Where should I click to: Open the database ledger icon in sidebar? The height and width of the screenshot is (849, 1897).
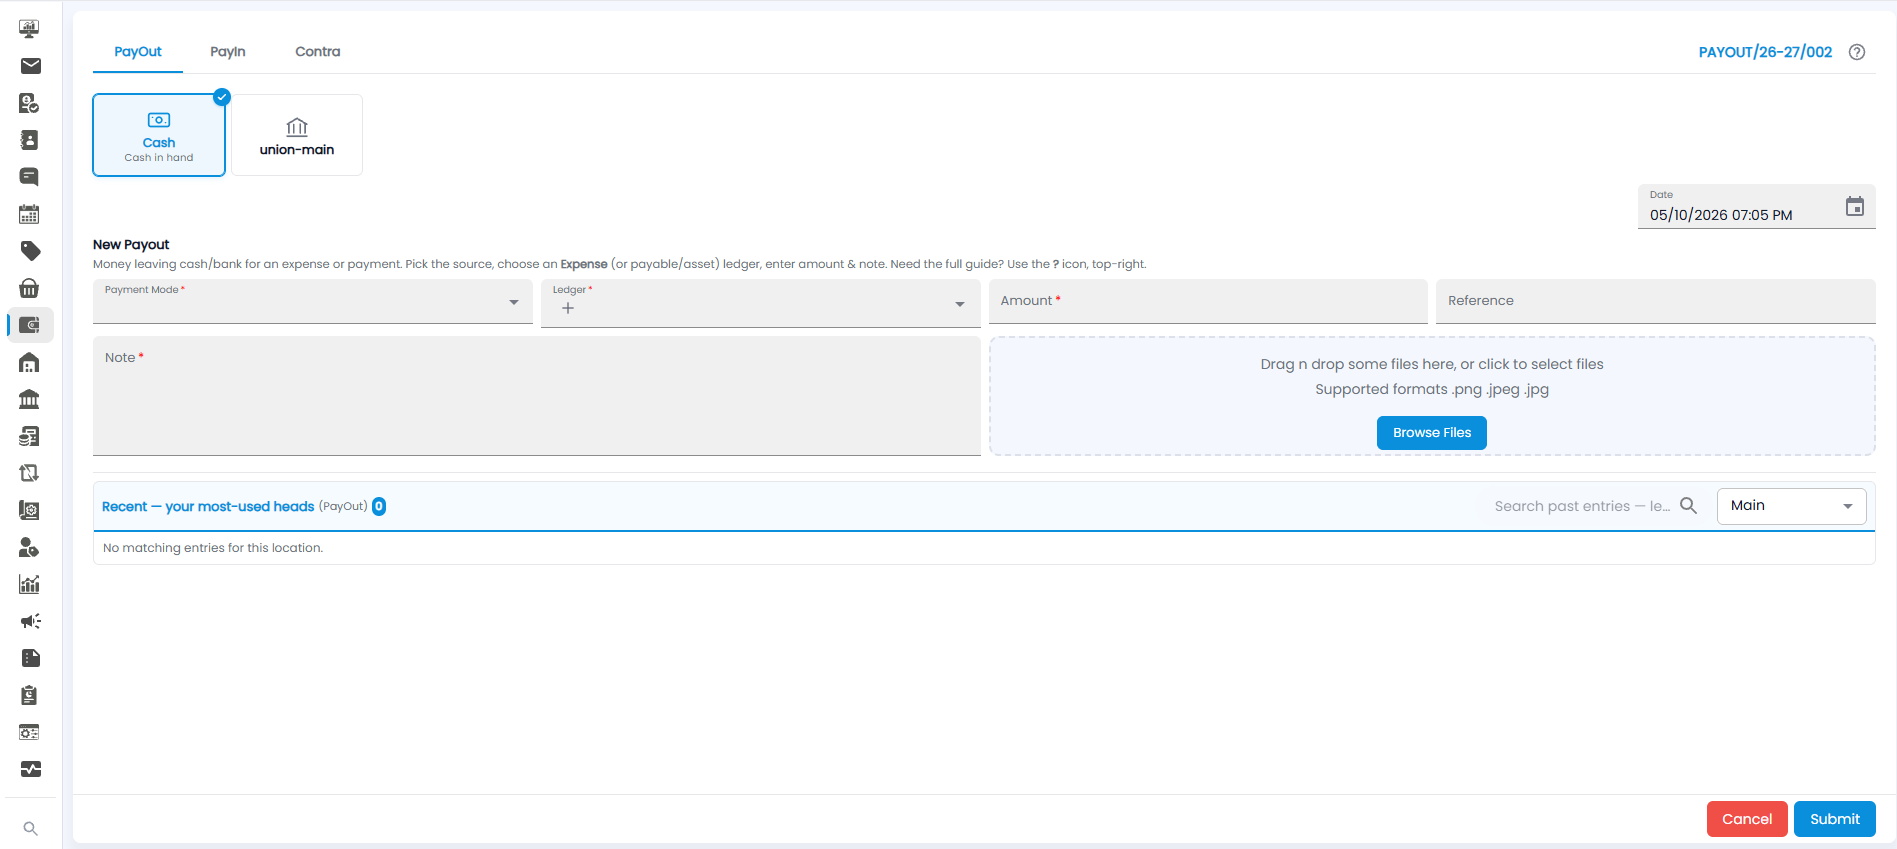coord(30,436)
